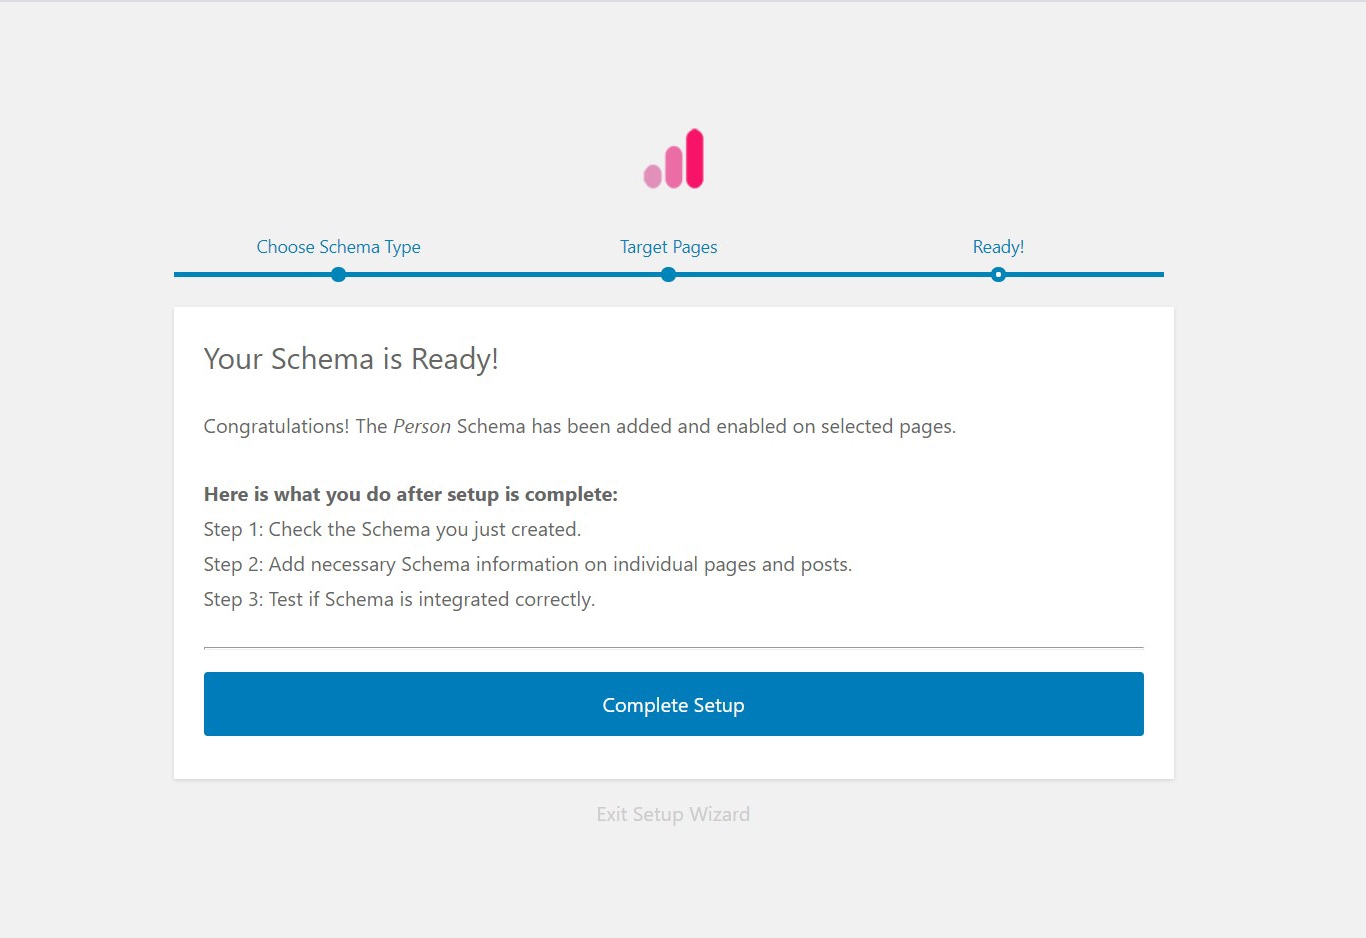Click the hollow dot under Ready!

pyautogui.click(x=998, y=274)
